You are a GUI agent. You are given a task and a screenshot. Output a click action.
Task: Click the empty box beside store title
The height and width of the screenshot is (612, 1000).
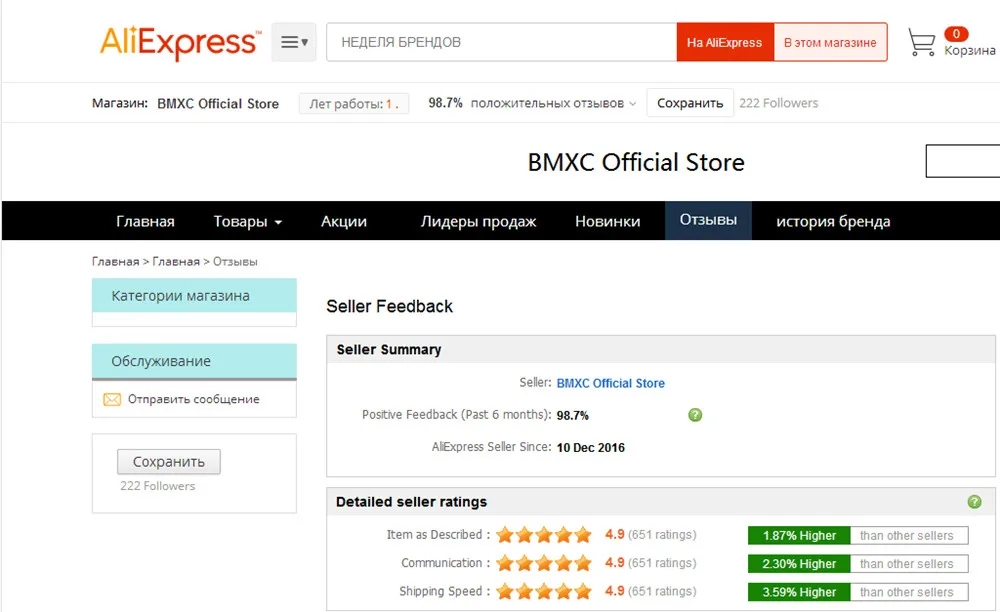pyautogui.click(x=962, y=161)
